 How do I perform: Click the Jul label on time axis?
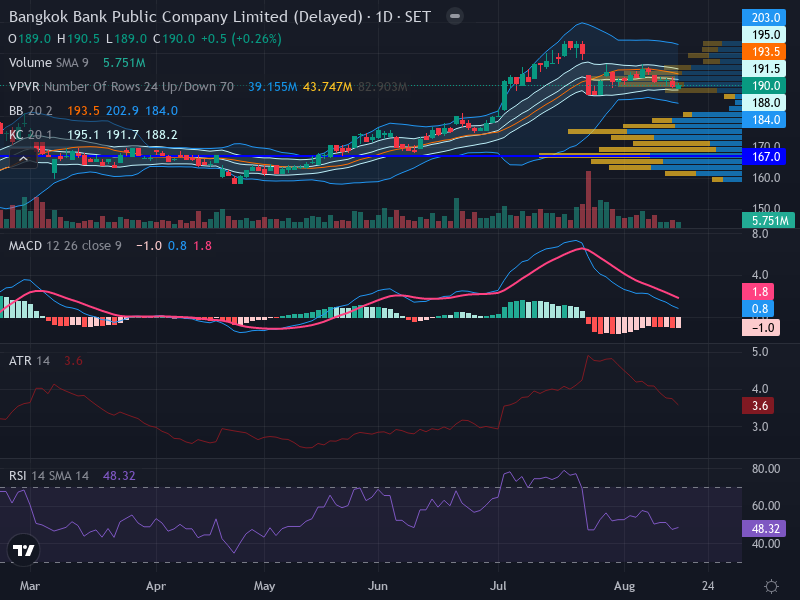pyautogui.click(x=498, y=586)
